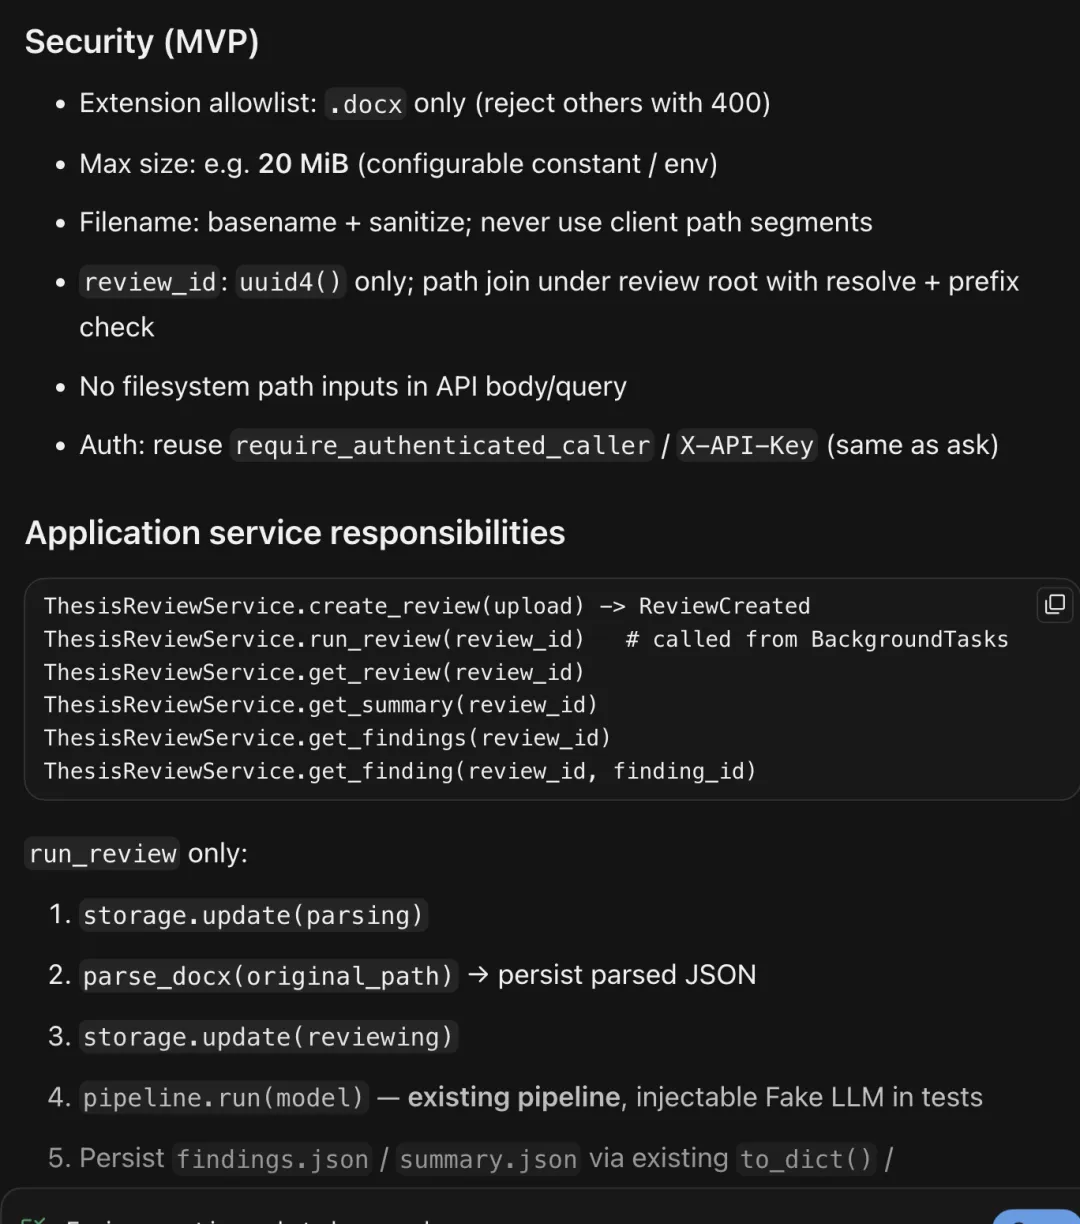Click the X-API-Key code chip
1080x1224 pixels.
click(747, 445)
